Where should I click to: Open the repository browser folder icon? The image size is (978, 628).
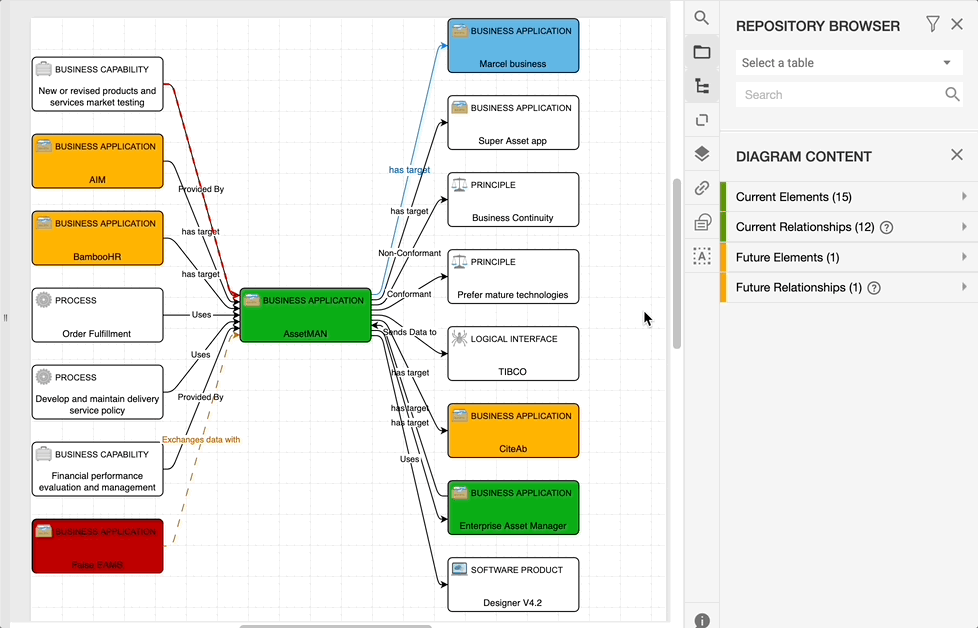702,52
